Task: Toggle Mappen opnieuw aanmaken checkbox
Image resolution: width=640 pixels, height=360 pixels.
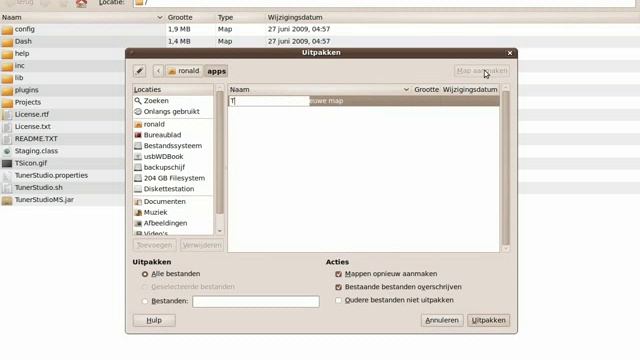Action: (x=338, y=274)
